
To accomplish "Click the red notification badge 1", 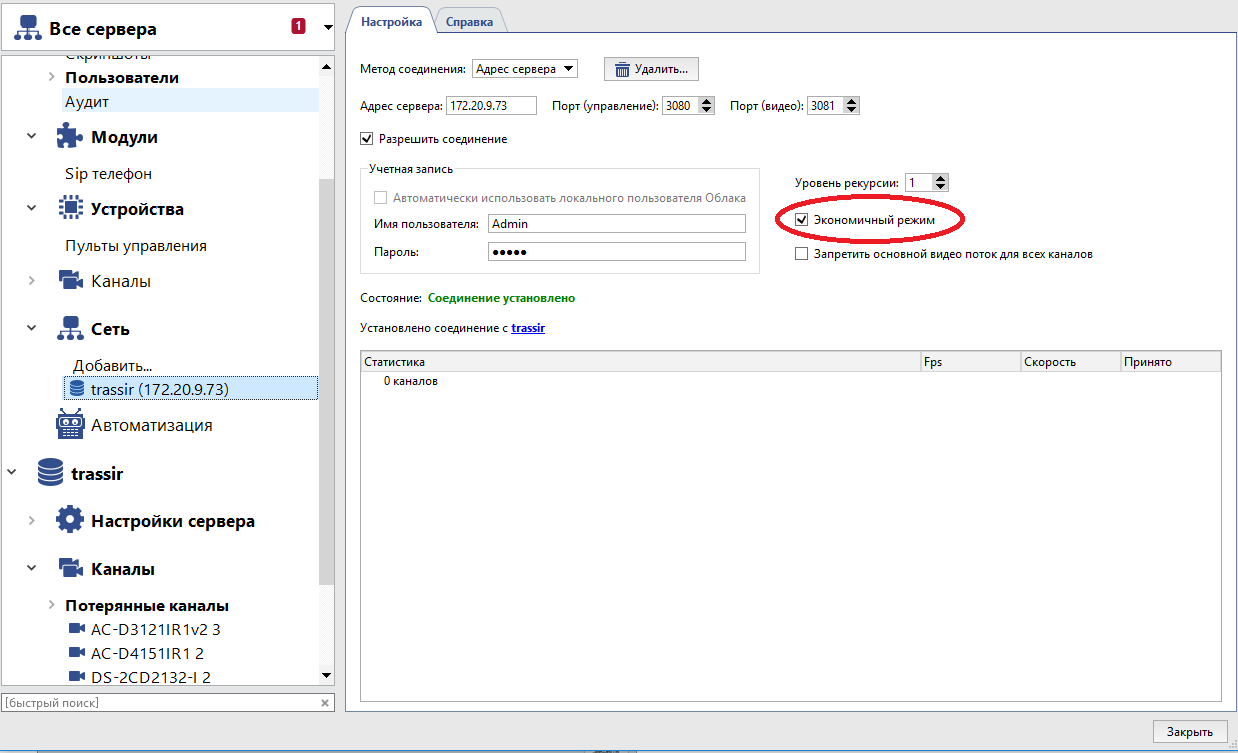I will [x=298, y=26].
